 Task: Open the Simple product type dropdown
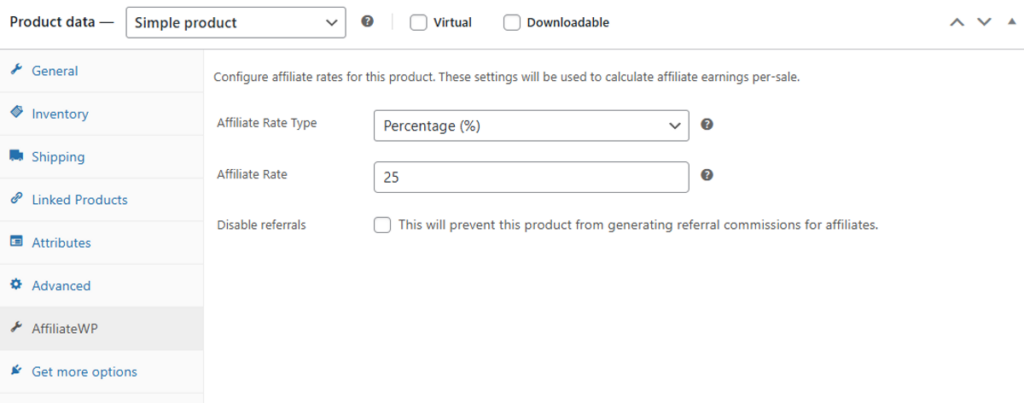coord(236,23)
